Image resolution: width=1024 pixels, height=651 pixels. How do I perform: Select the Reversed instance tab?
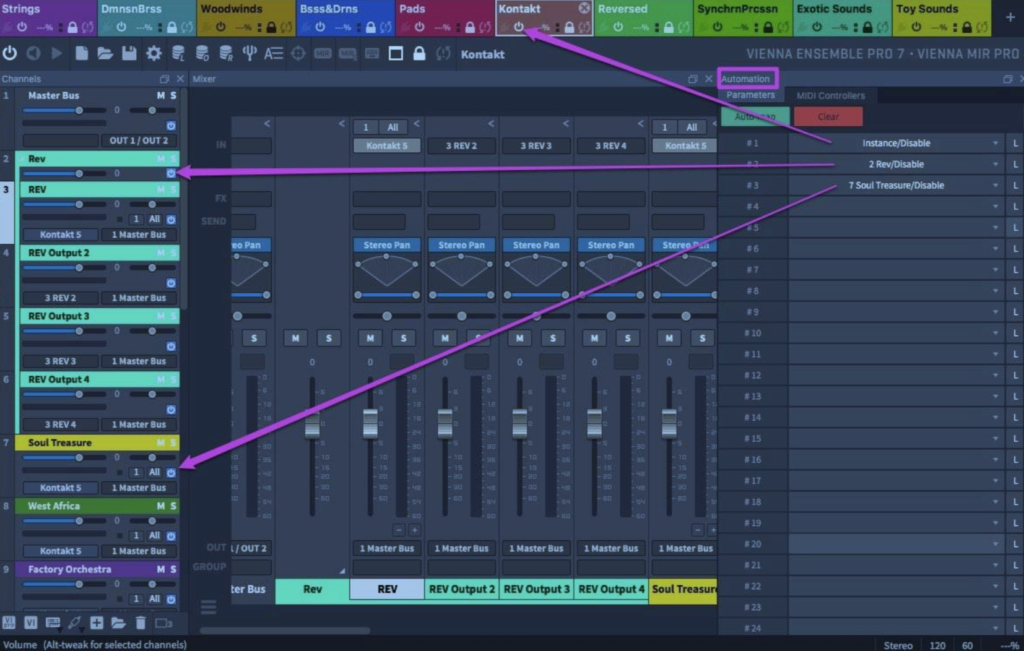click(x=643, y=18)
